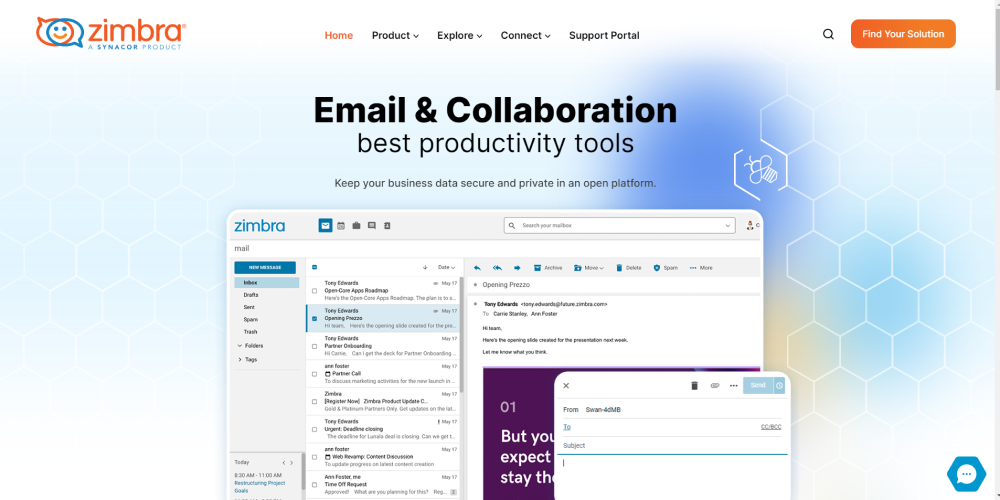The image size is (1000, 500).
Task: Check the Partner Onboarding email
Action: (x=314, y=346)
